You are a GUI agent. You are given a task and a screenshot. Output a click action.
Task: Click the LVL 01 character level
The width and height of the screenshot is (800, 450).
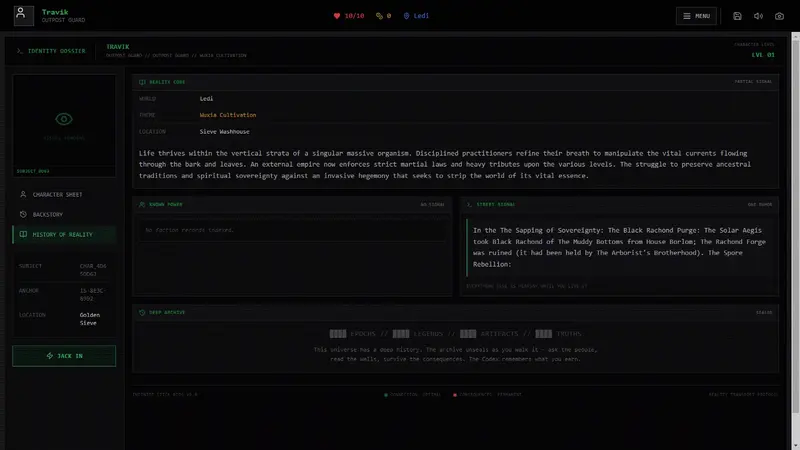pyautogui.click(x=763, y=55)
